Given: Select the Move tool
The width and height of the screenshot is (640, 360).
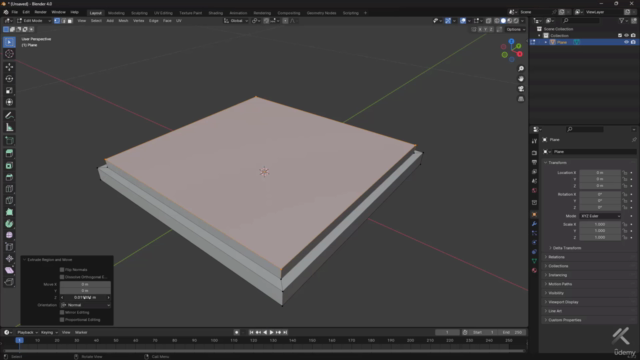Looking at the screenshot, I should (9, 67).
